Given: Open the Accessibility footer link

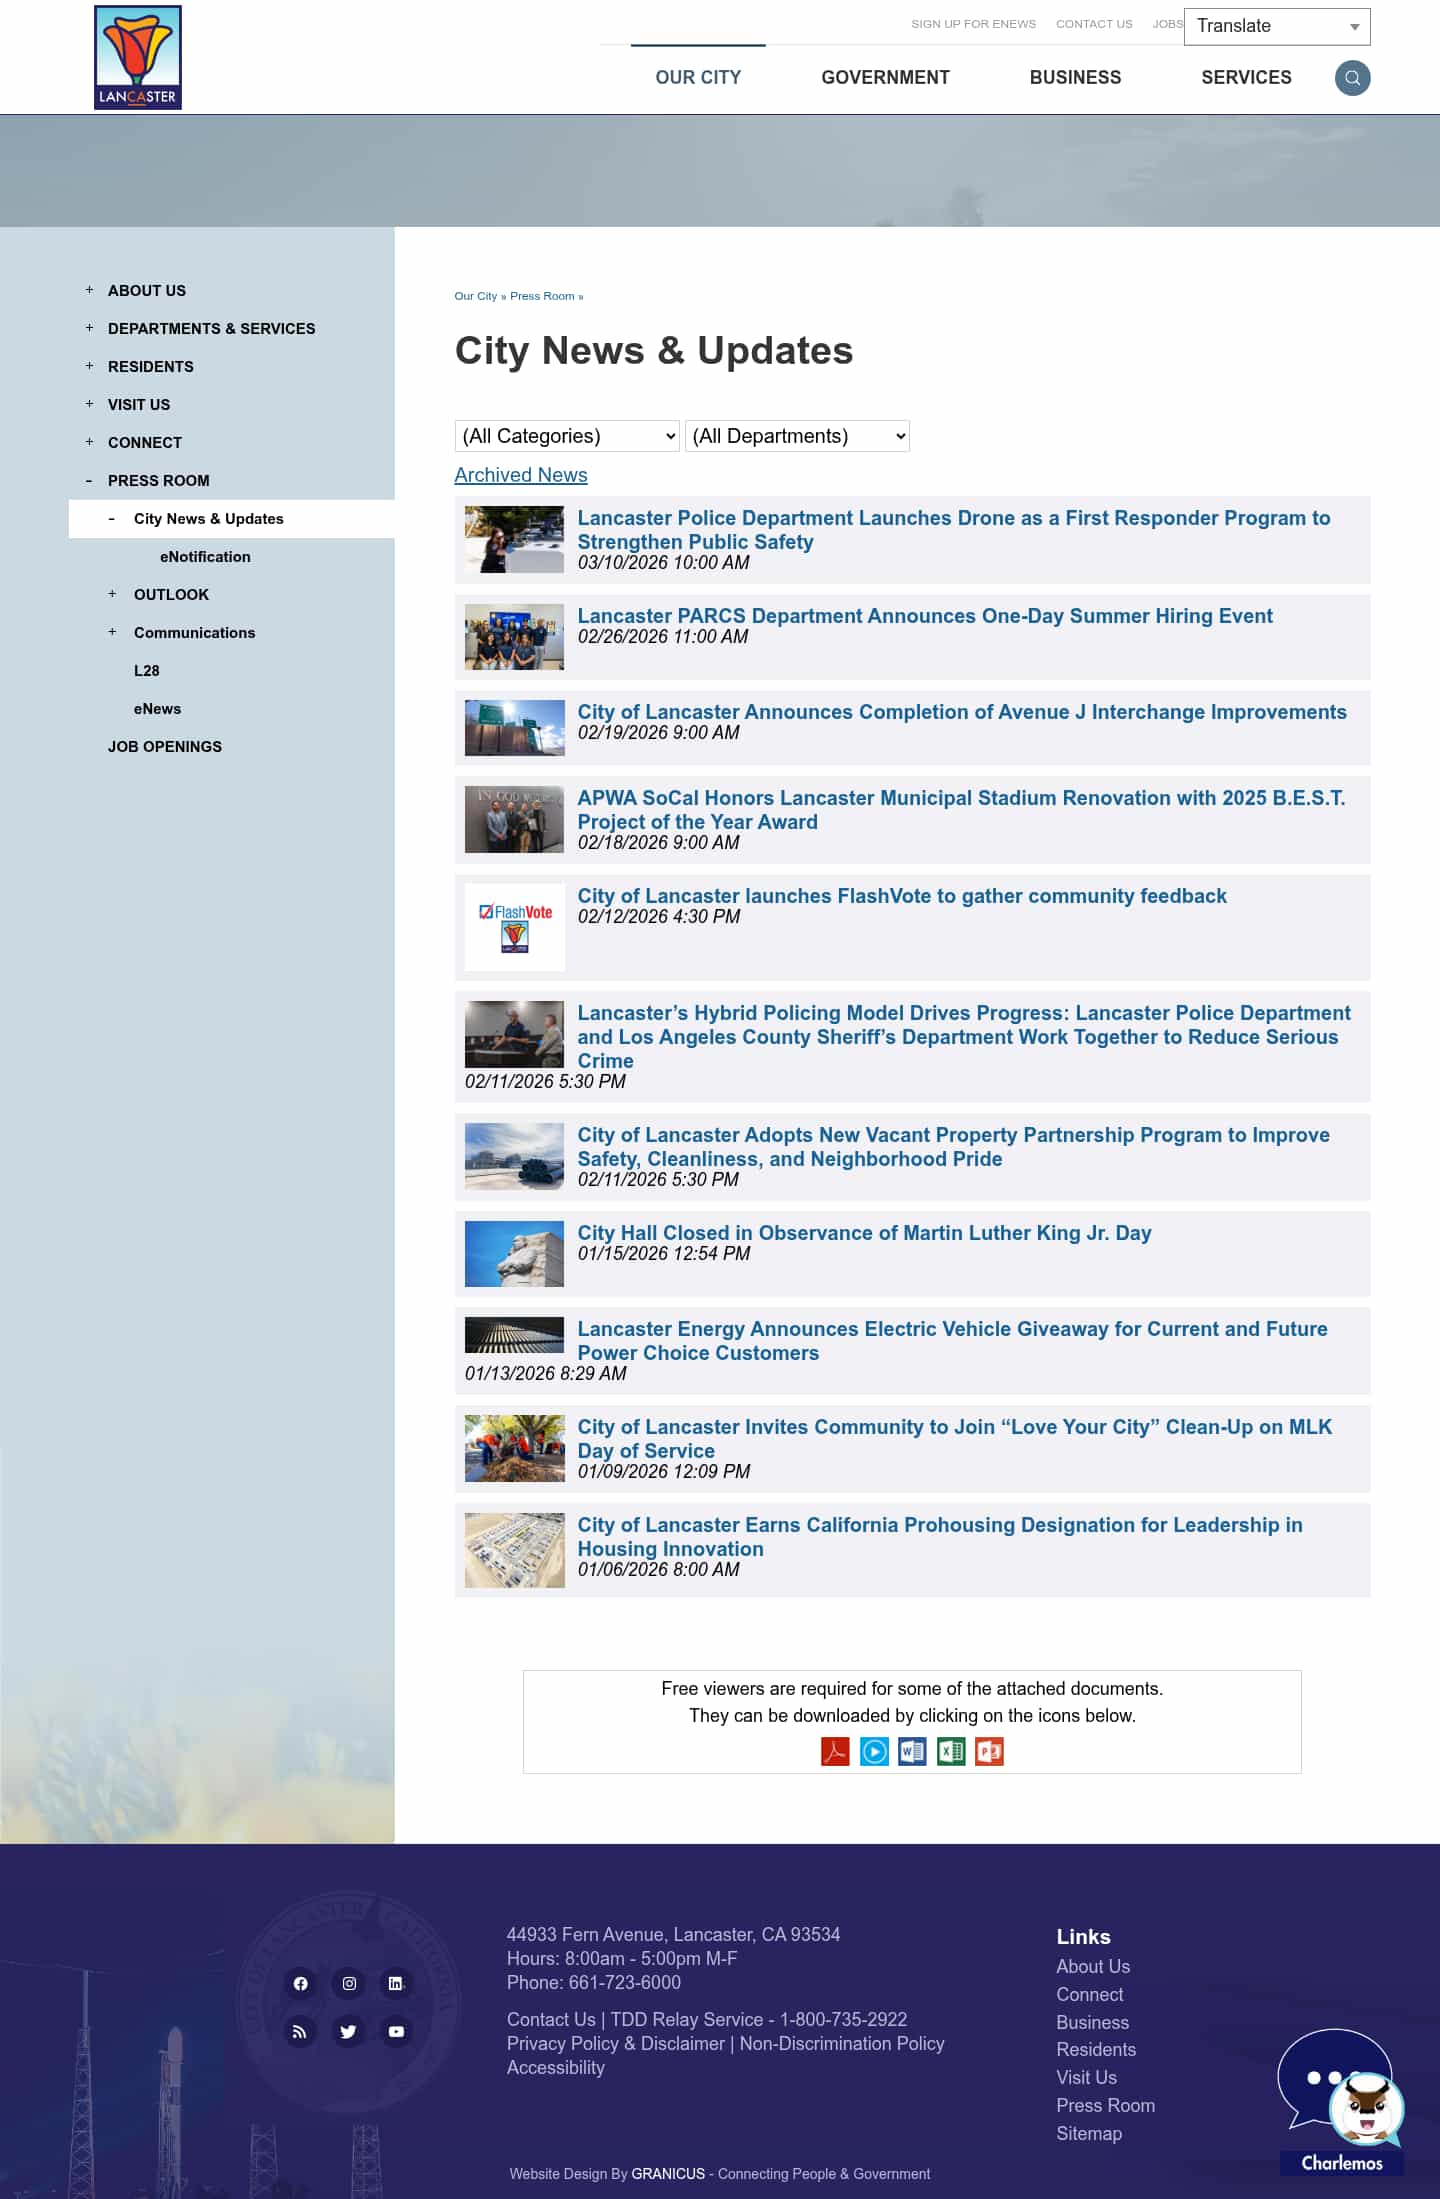Looking at the screenshot, I should click(556, 2068).
